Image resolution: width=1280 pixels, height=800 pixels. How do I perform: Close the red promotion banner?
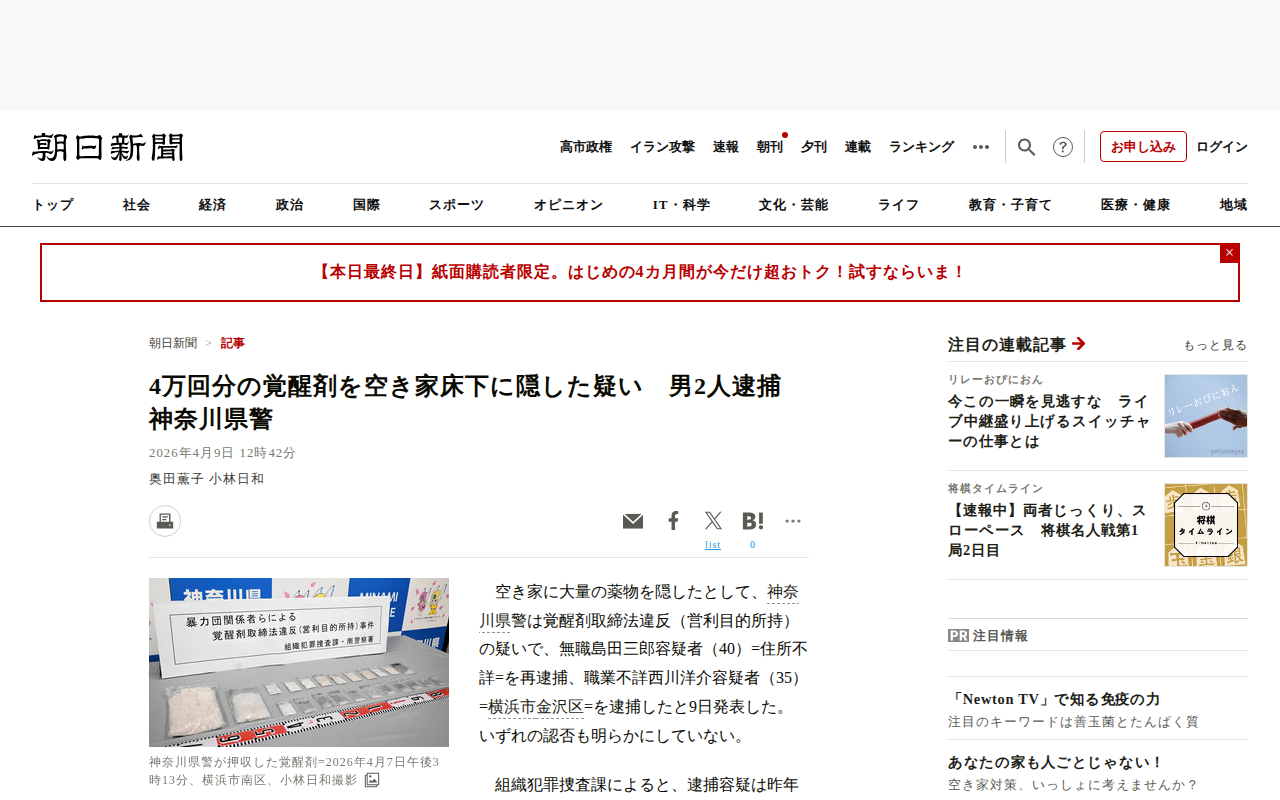1229,253
